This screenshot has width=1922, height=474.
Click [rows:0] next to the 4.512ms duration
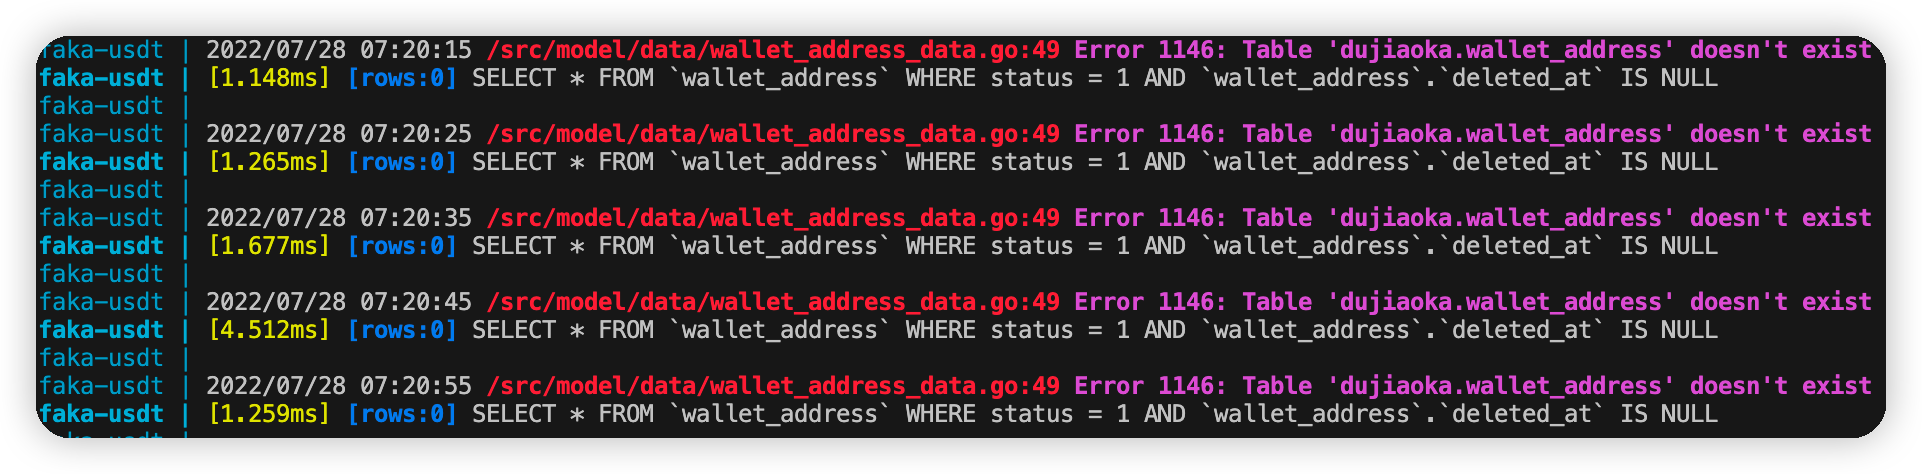pos(402,330)
